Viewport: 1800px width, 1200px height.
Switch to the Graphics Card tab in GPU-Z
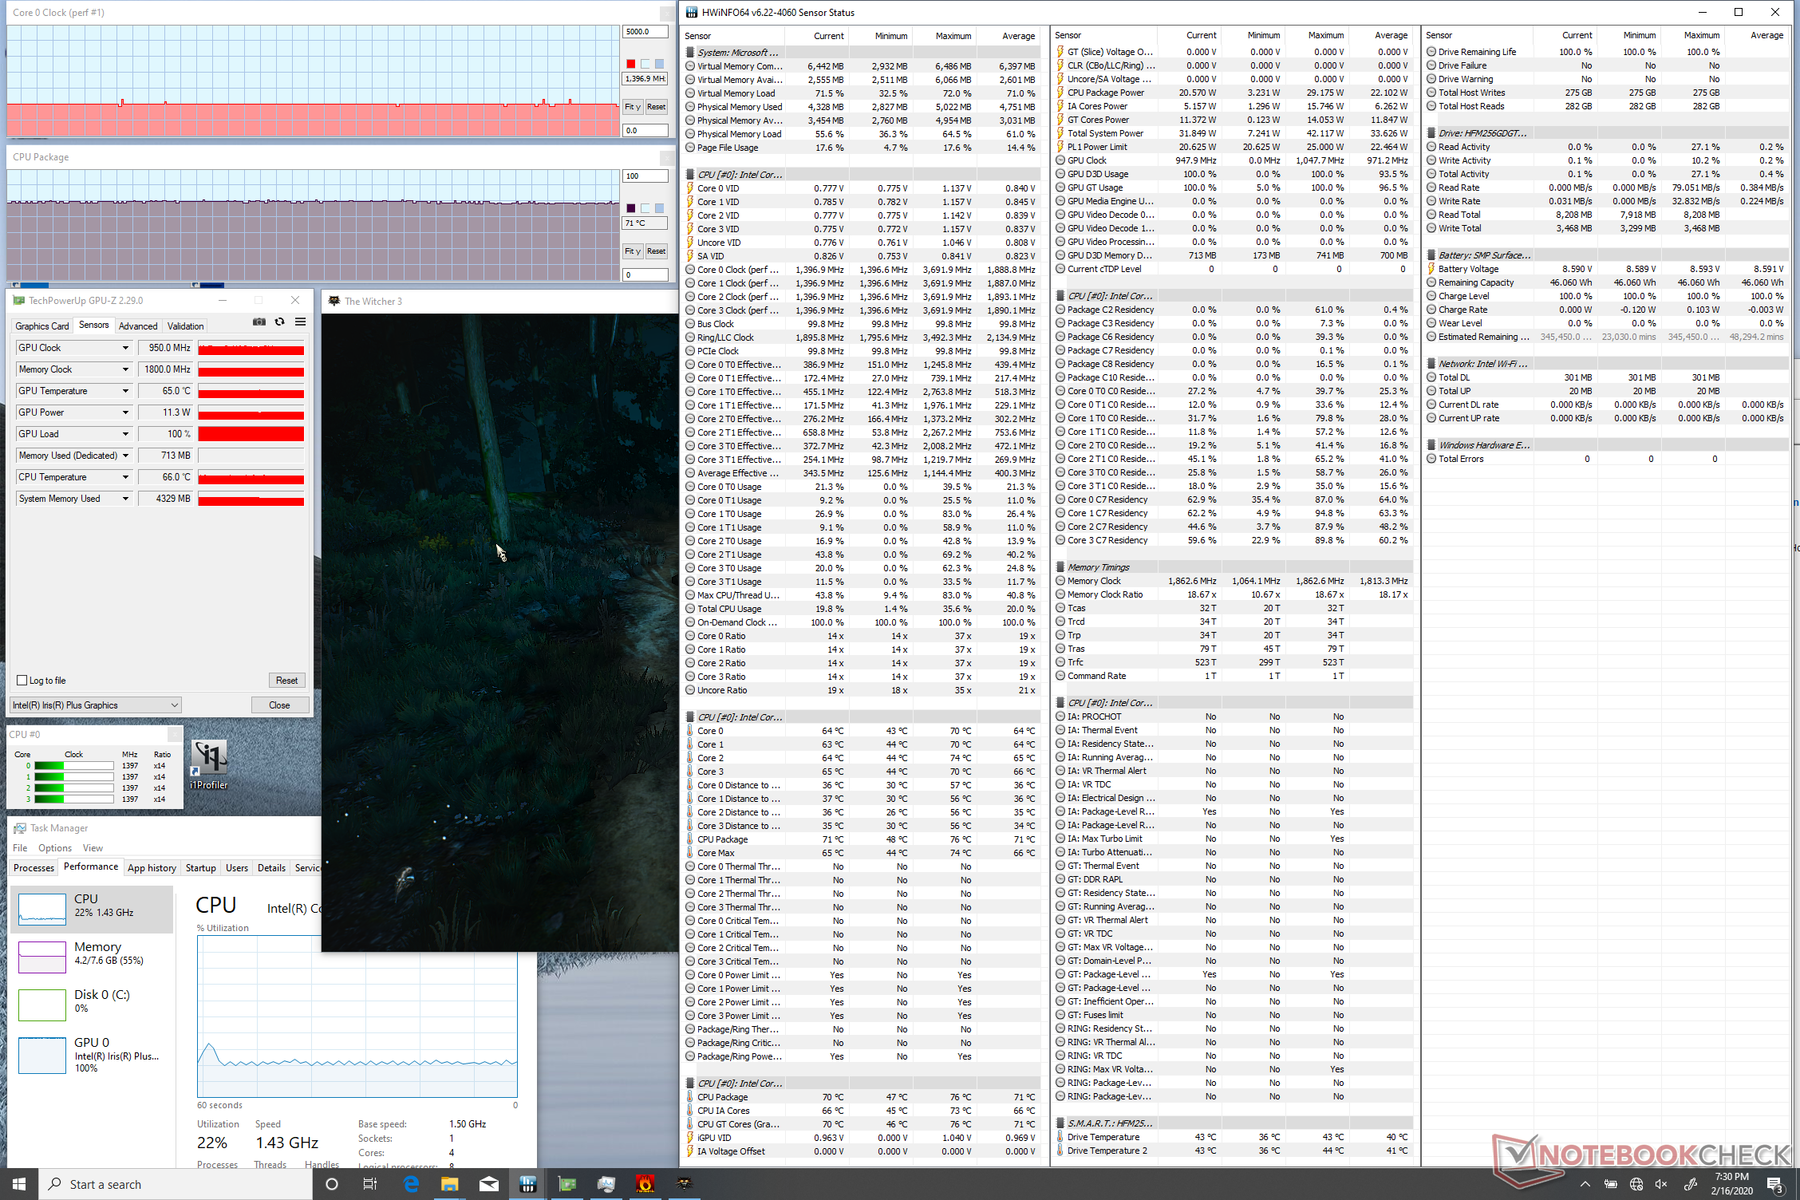pyautogui.click(x=42, y=326)
